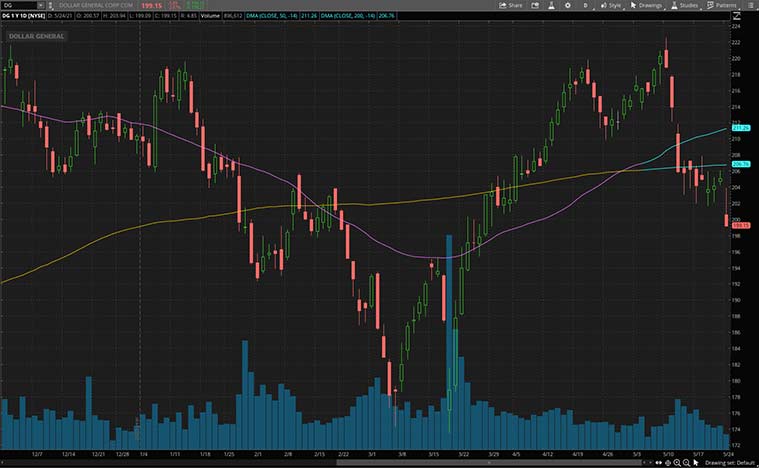The height and width of the screenshot is (468, 759).
Task: Click the zoom in magnifier icon
Action: tap(676, 463)
